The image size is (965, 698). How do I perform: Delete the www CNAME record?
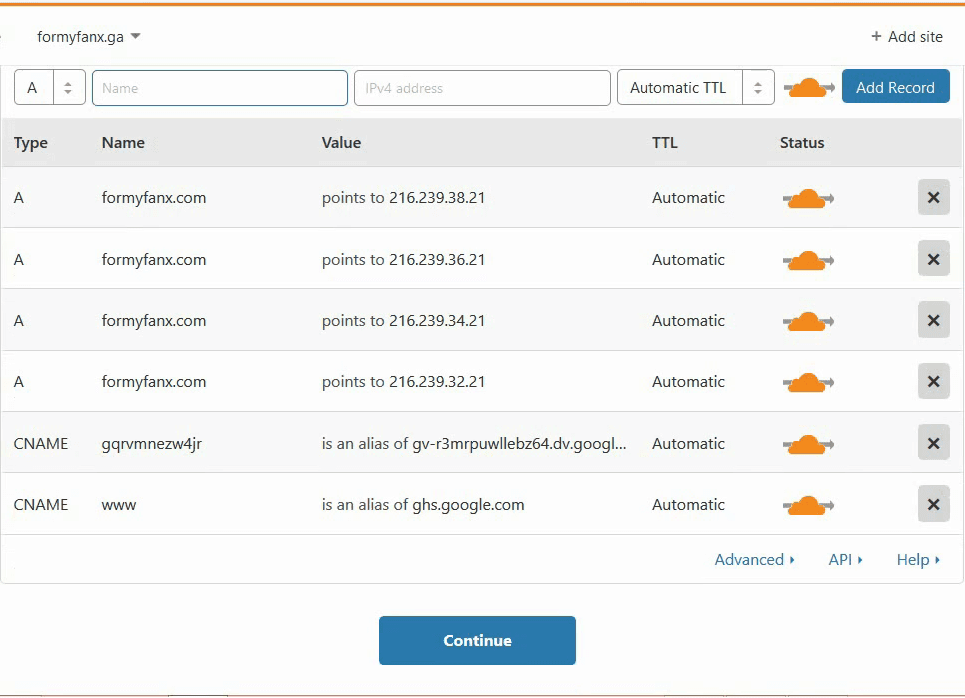click(933, 505)
